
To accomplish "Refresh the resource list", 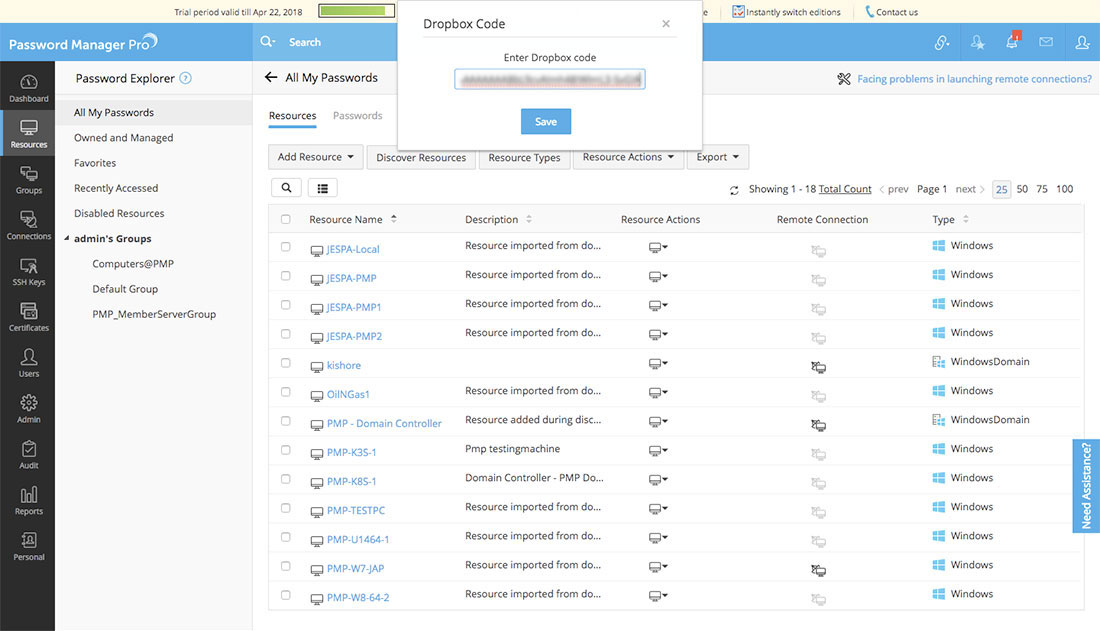I will coord(734,190).
